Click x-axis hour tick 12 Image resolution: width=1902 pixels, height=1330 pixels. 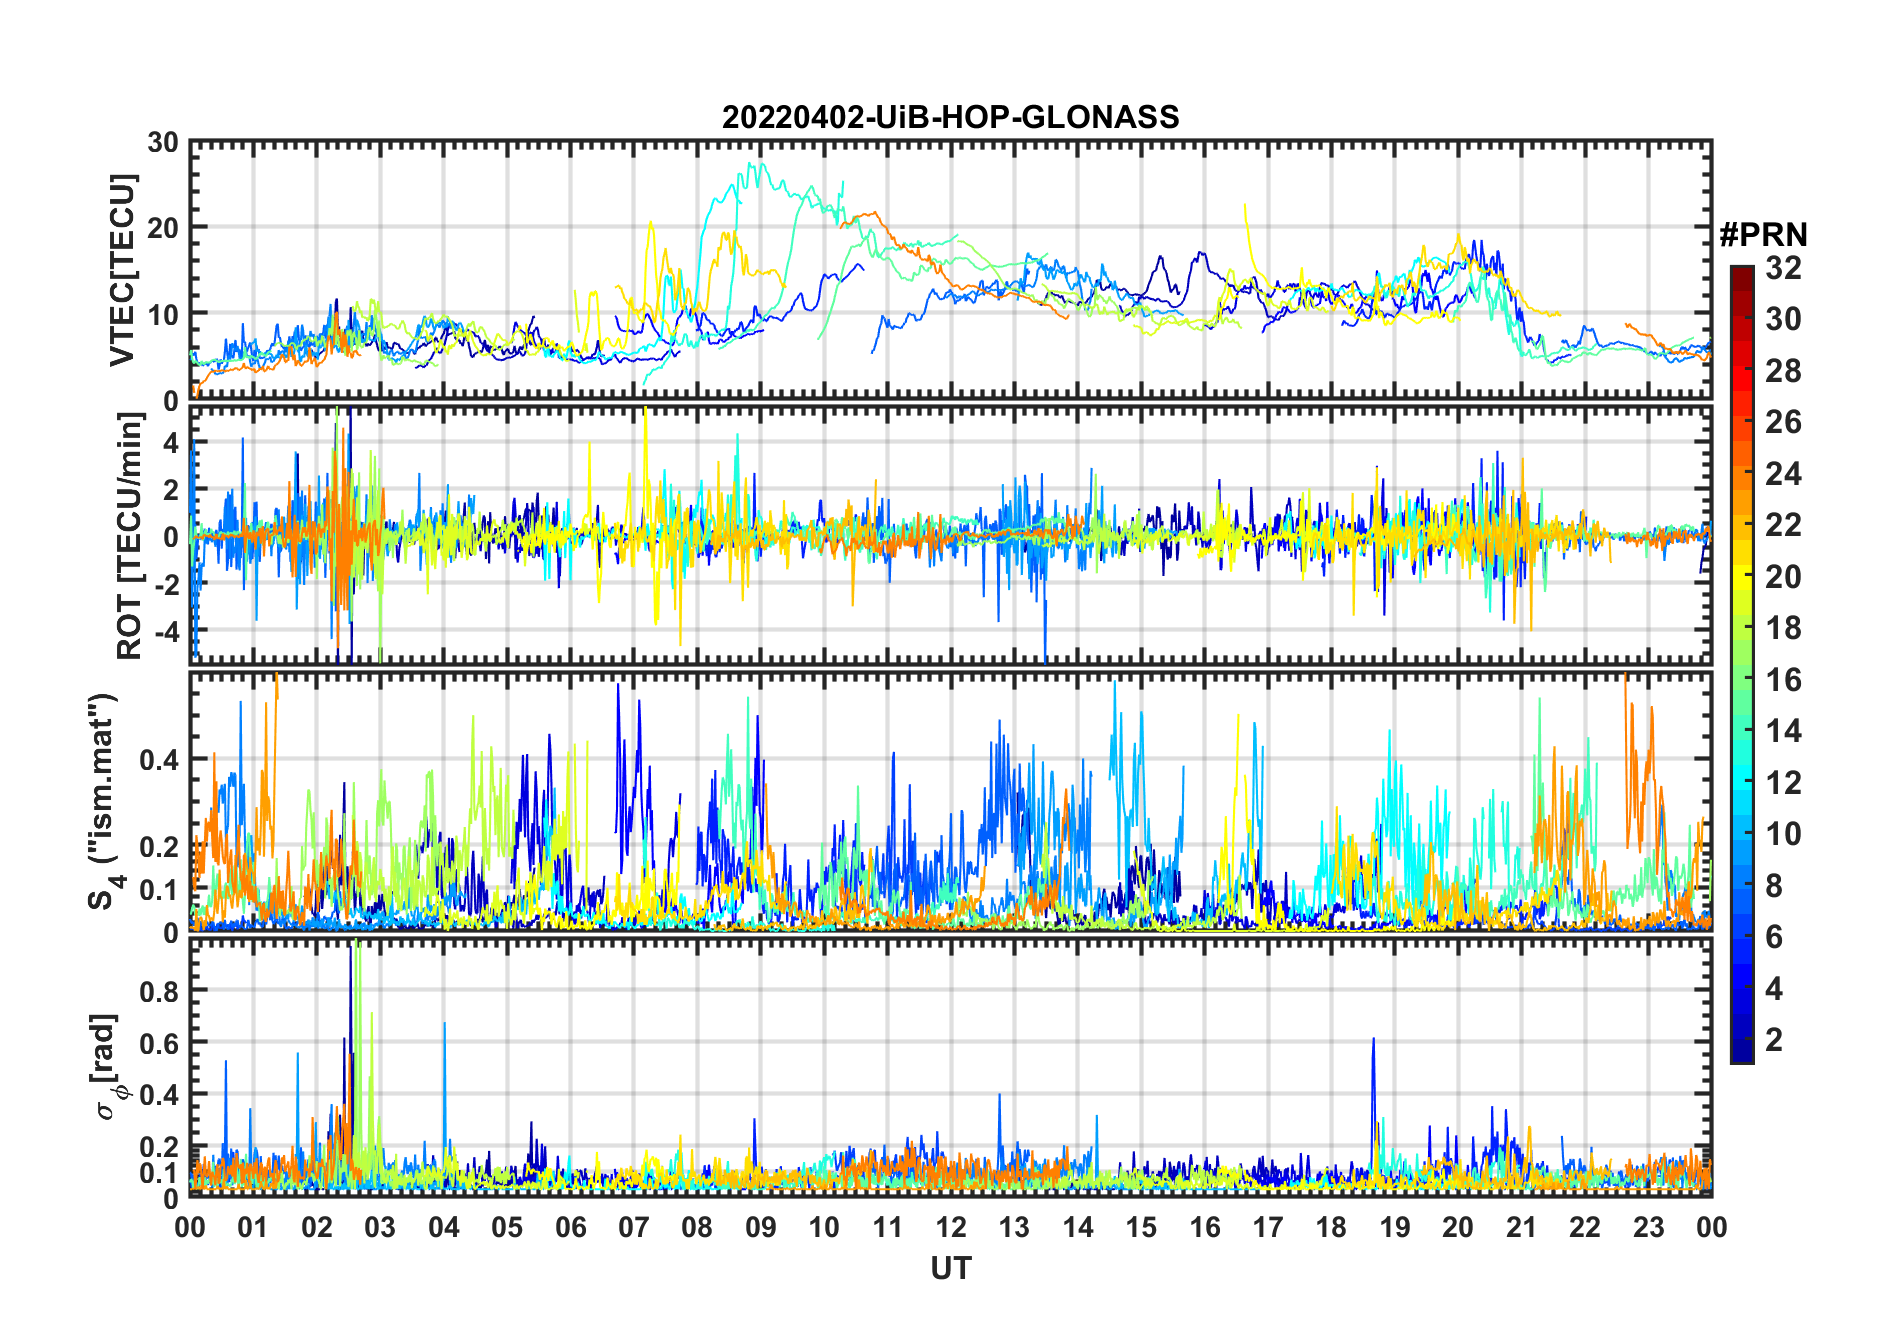950,1227
